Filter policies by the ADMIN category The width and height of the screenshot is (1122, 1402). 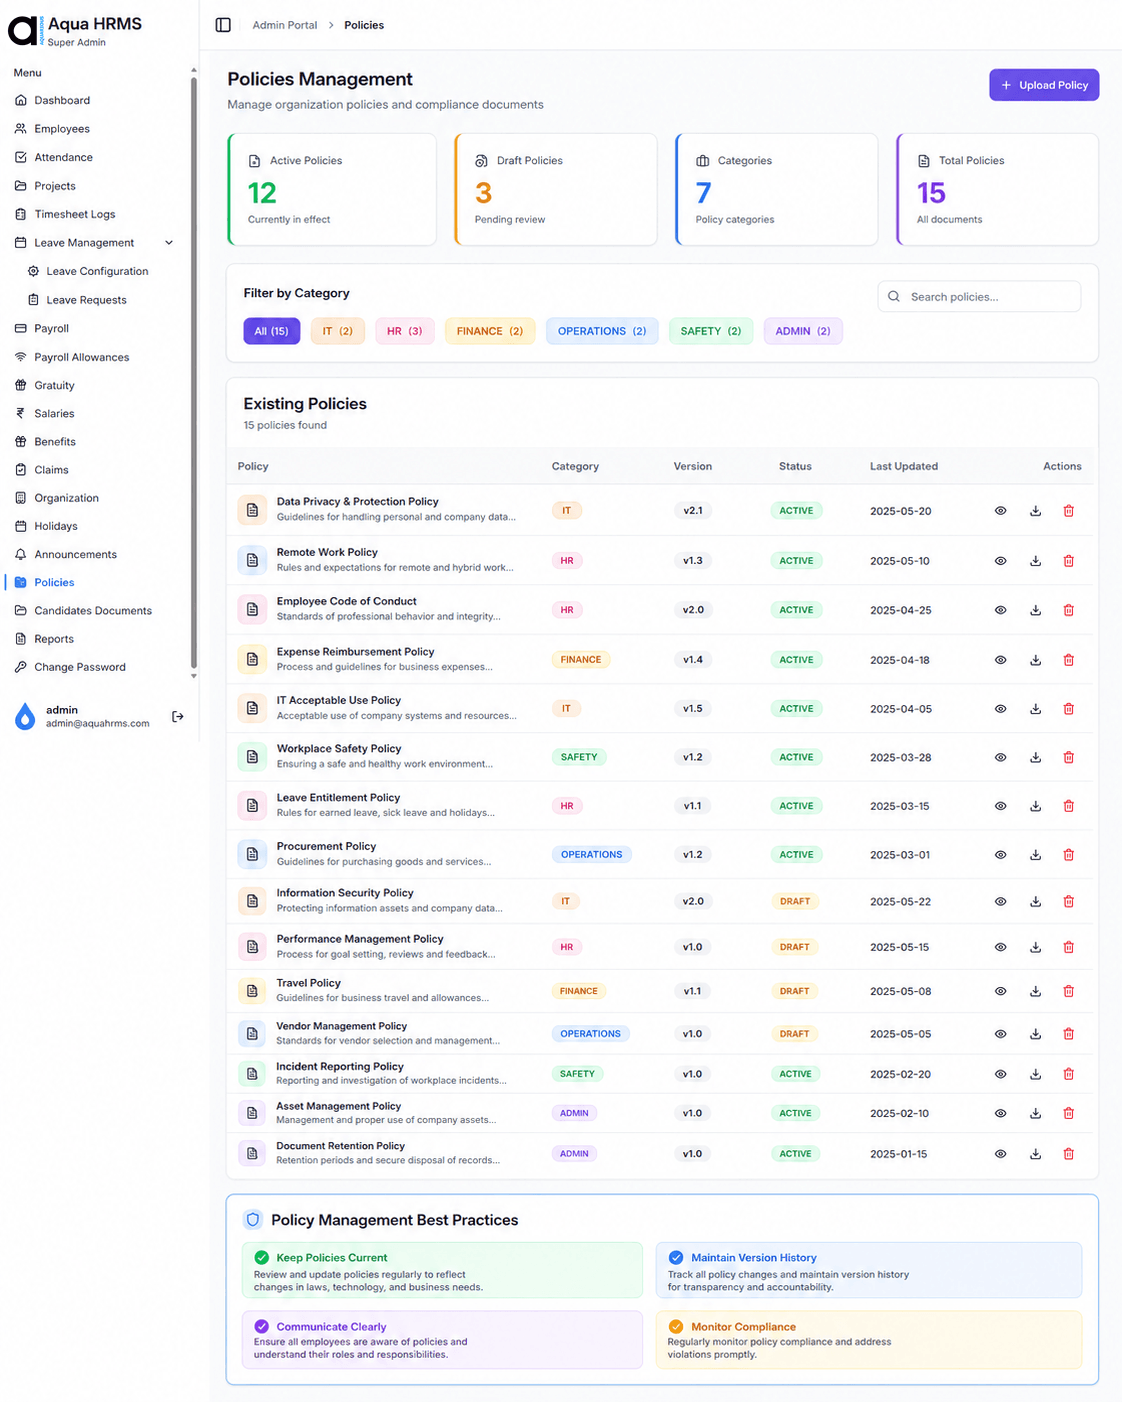point(803,331)
